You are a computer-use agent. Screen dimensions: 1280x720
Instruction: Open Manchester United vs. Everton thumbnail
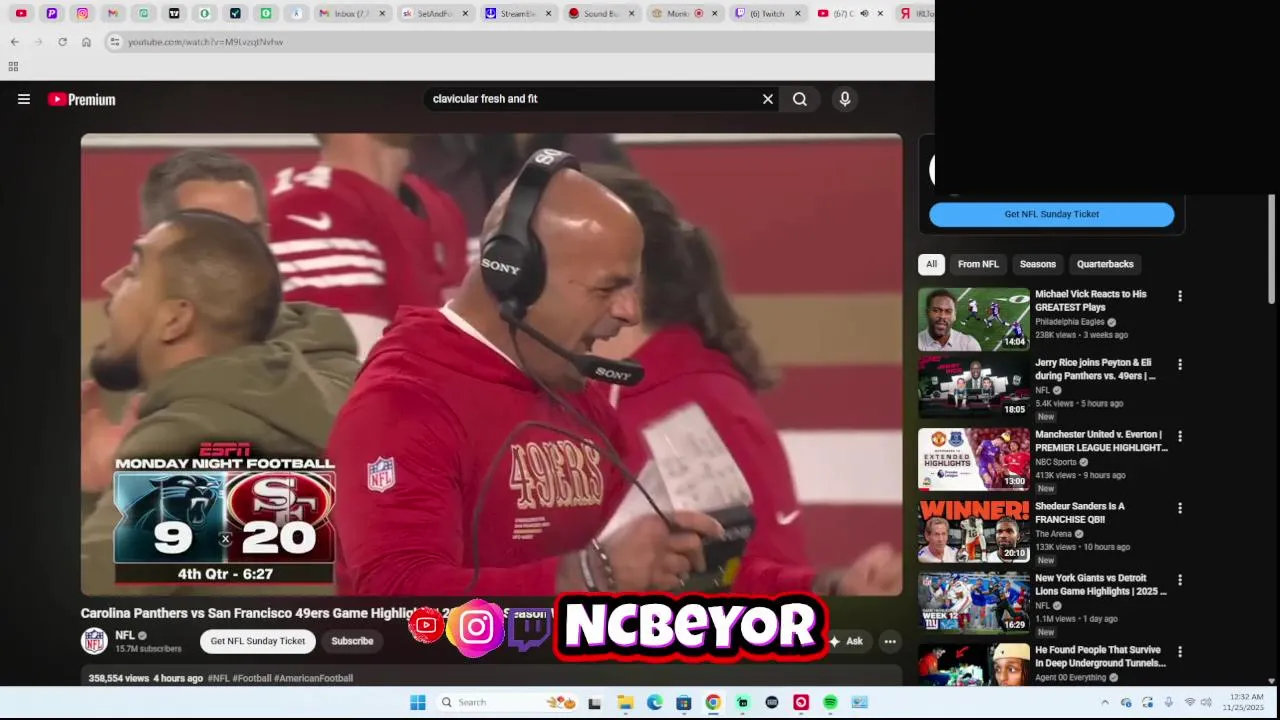[974, 460]
